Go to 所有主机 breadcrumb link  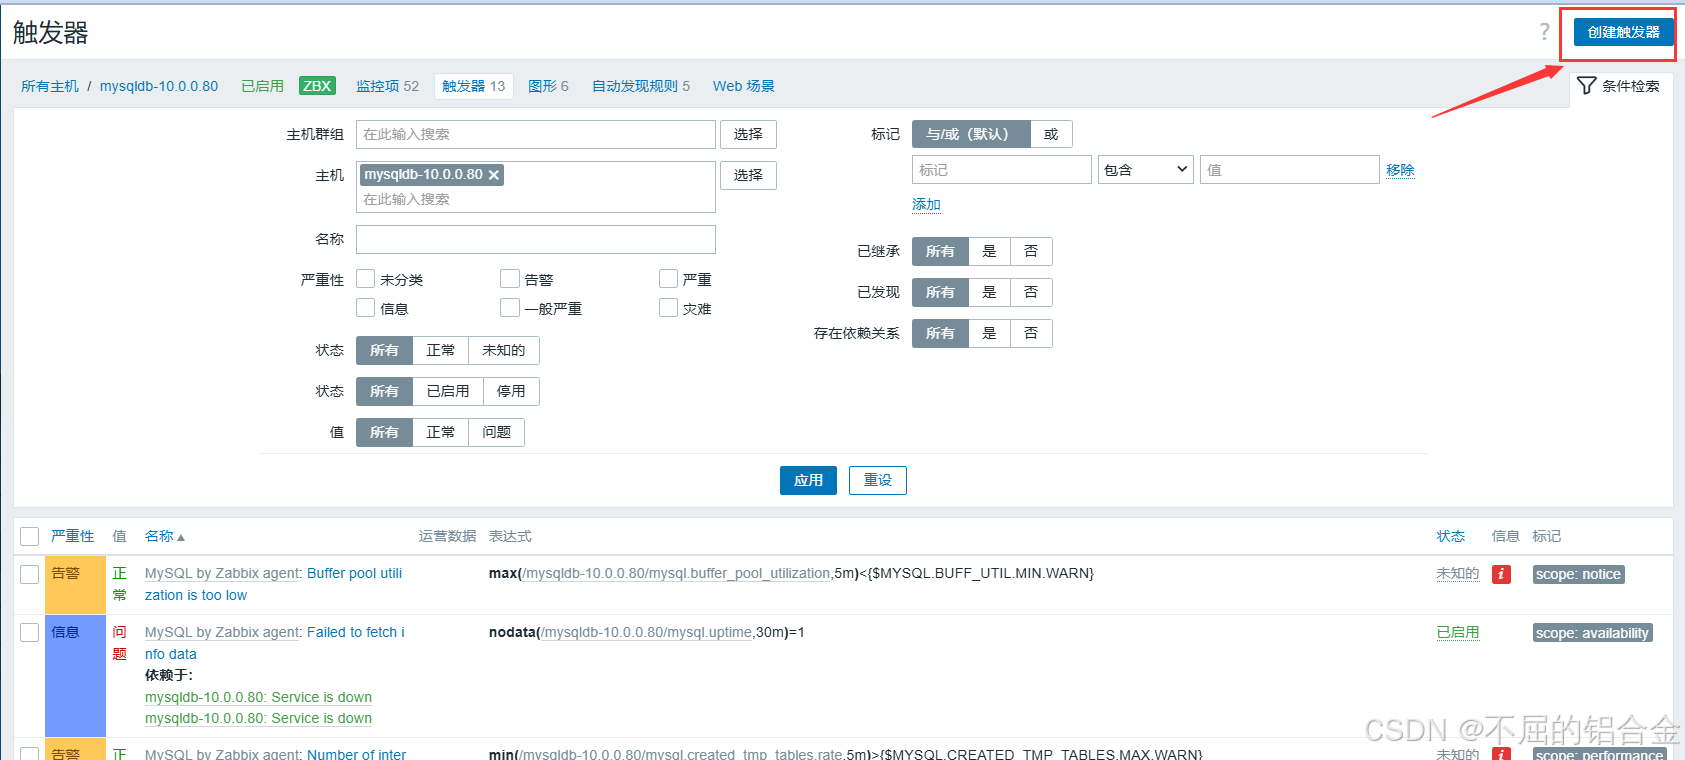(x=50, y=86)
